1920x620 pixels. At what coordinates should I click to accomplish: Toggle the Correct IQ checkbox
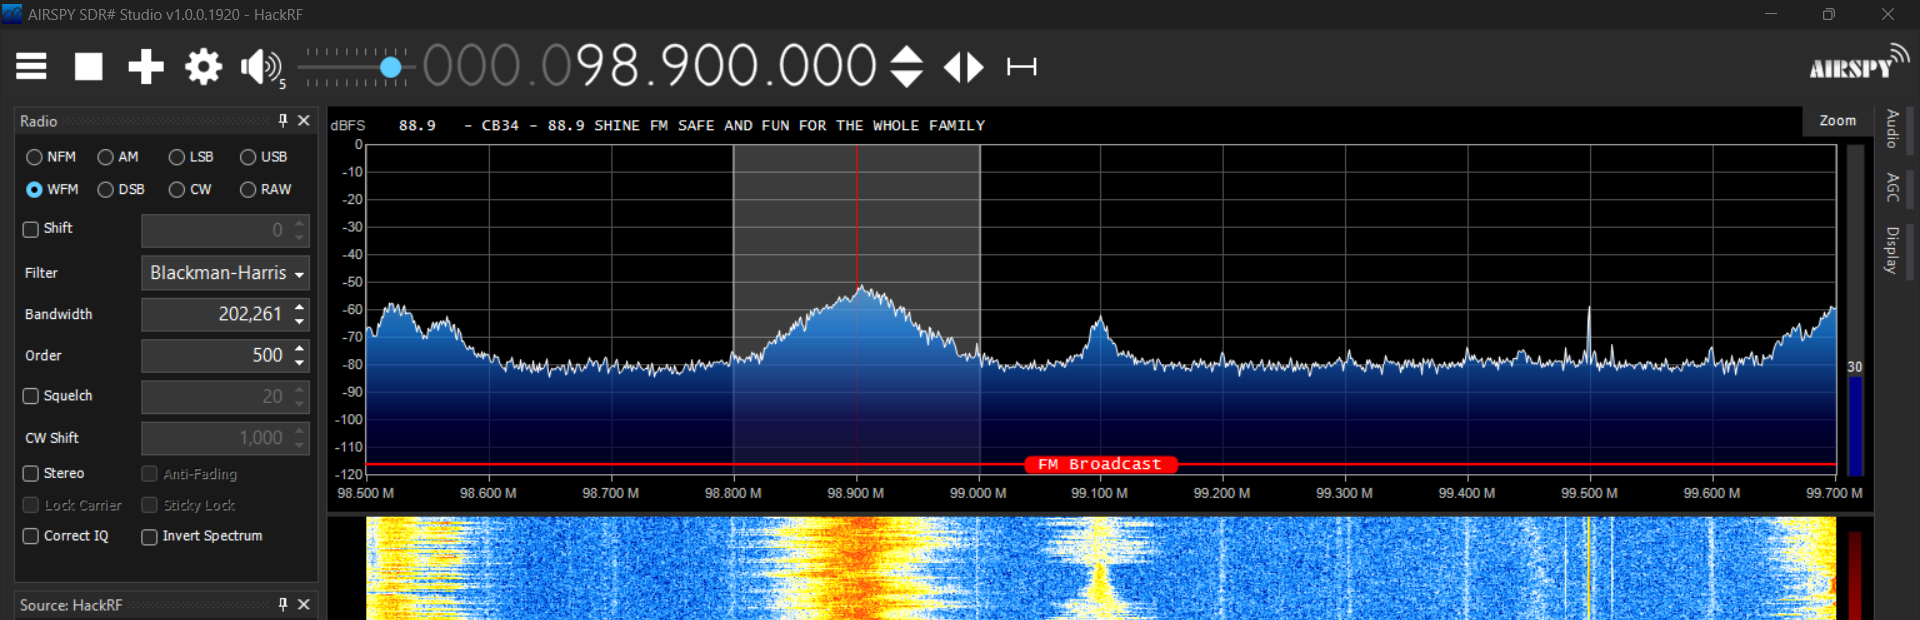coord(31,536)
